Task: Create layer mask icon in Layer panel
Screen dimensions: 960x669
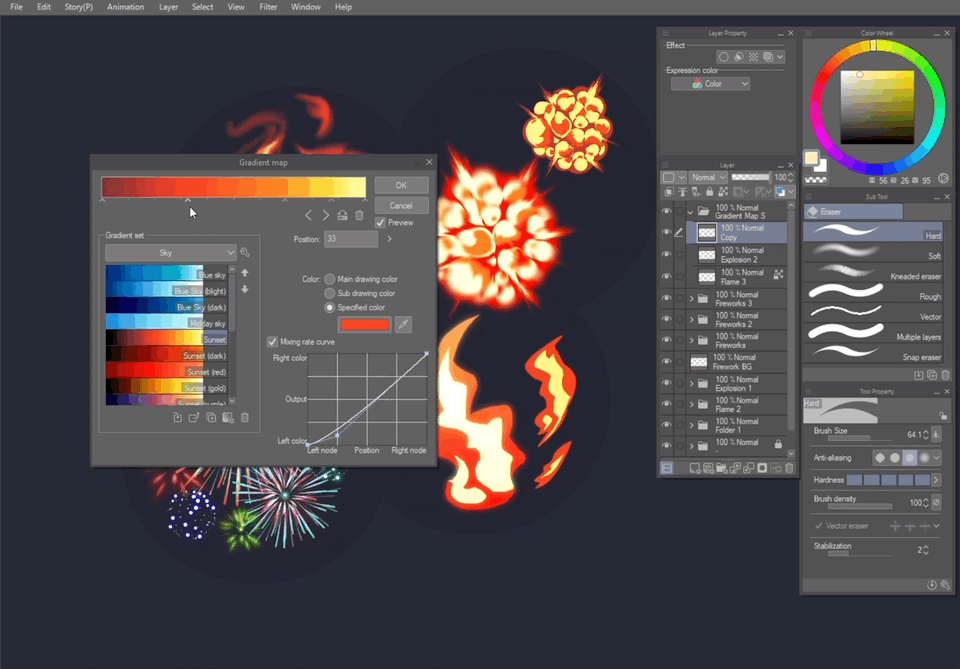Action: tap(762, 468)
